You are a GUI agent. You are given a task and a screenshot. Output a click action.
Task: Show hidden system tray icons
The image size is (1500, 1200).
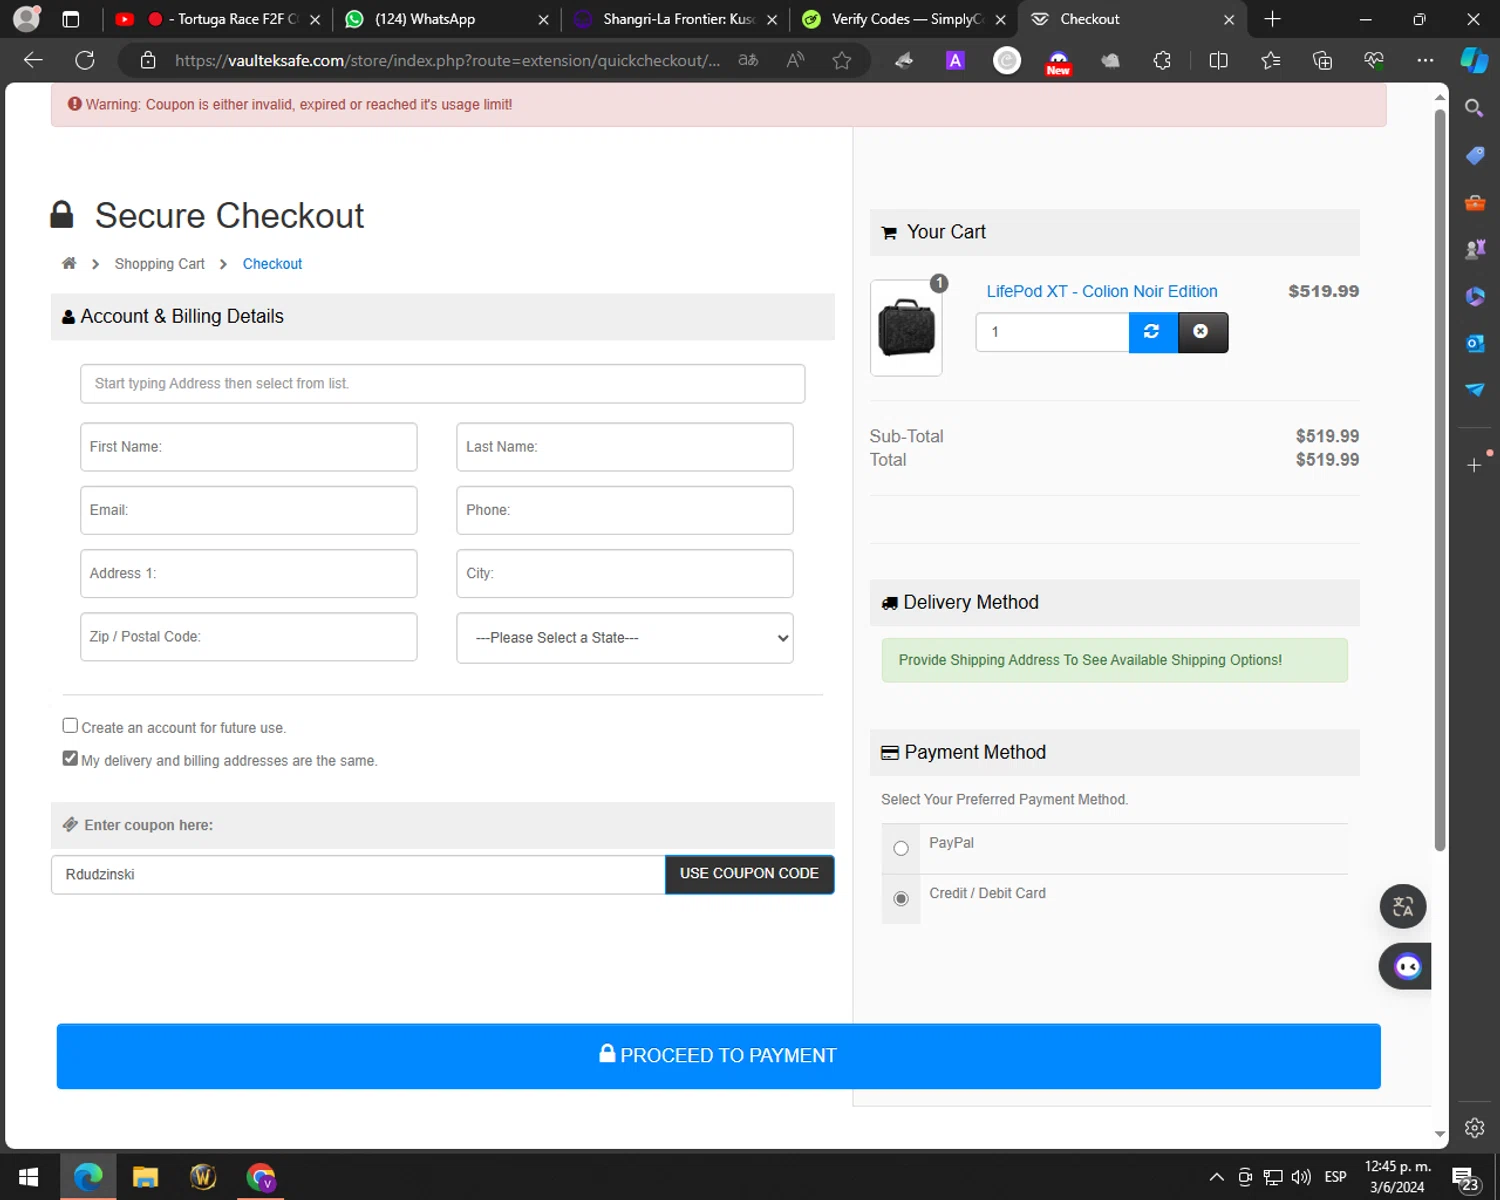click(1216, 1177)
